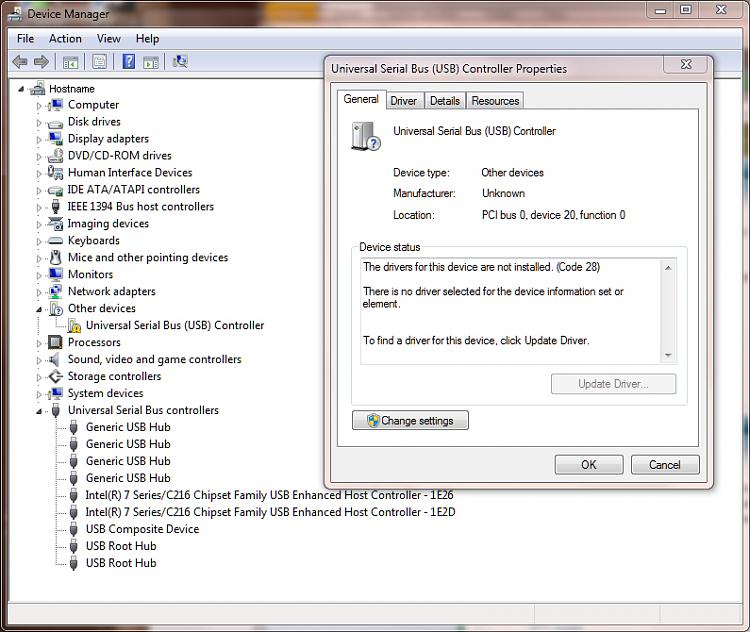
Task: Select the Imaging devices icon
Action: point(55,223)
